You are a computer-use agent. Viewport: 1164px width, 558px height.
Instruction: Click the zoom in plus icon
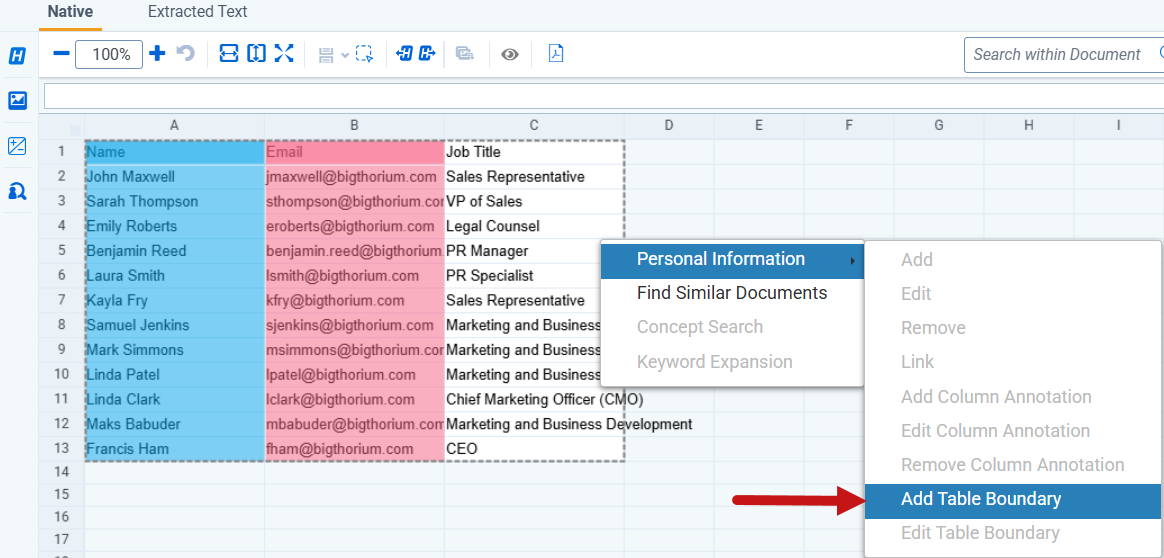pyautogui.click(x=157, y=53)
